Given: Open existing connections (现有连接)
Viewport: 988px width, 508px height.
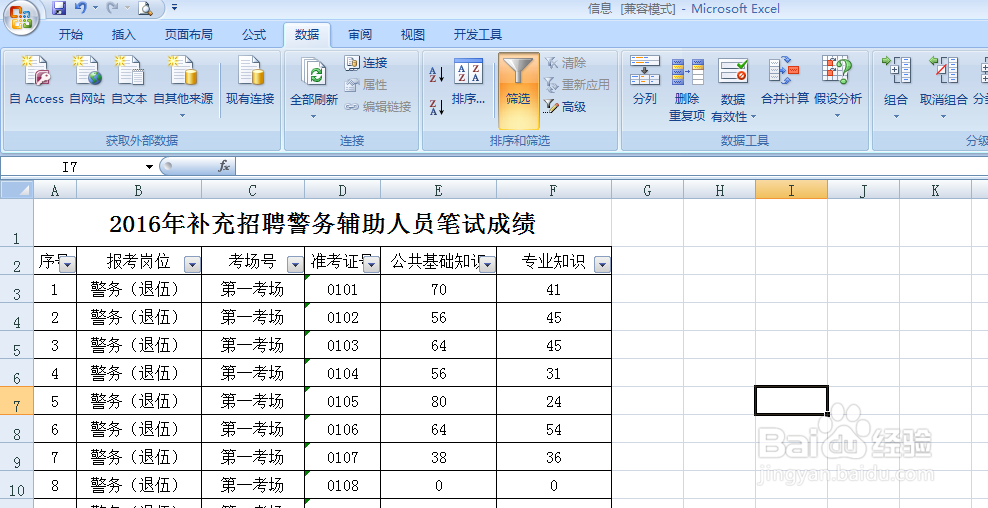Looking at the screenshot, I should 250,79.
